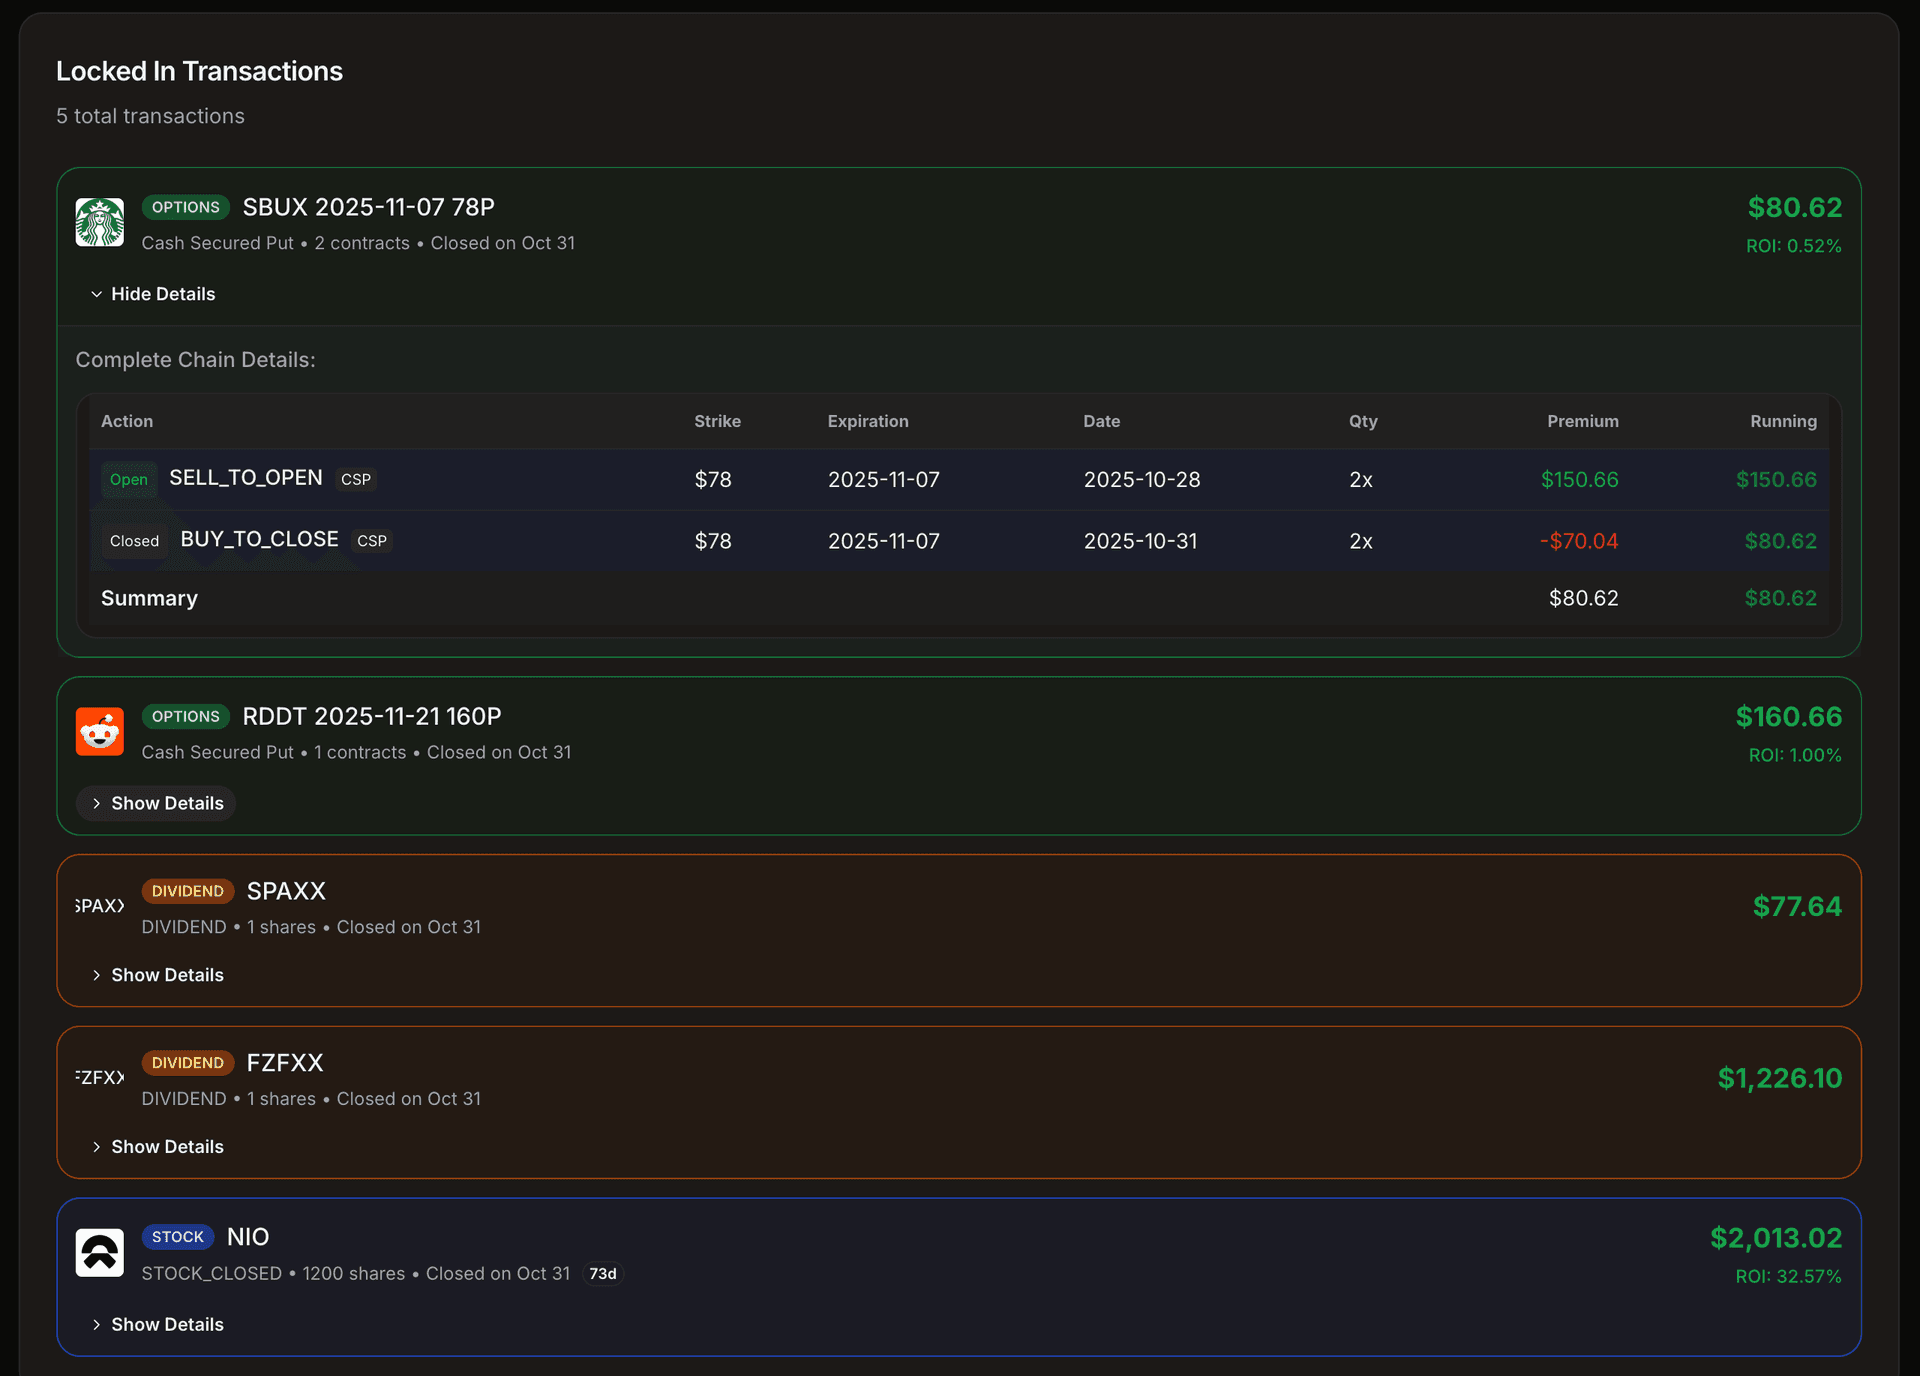Toggle the Open status on SELL_TO_OPEN row

tap(128, 480)
